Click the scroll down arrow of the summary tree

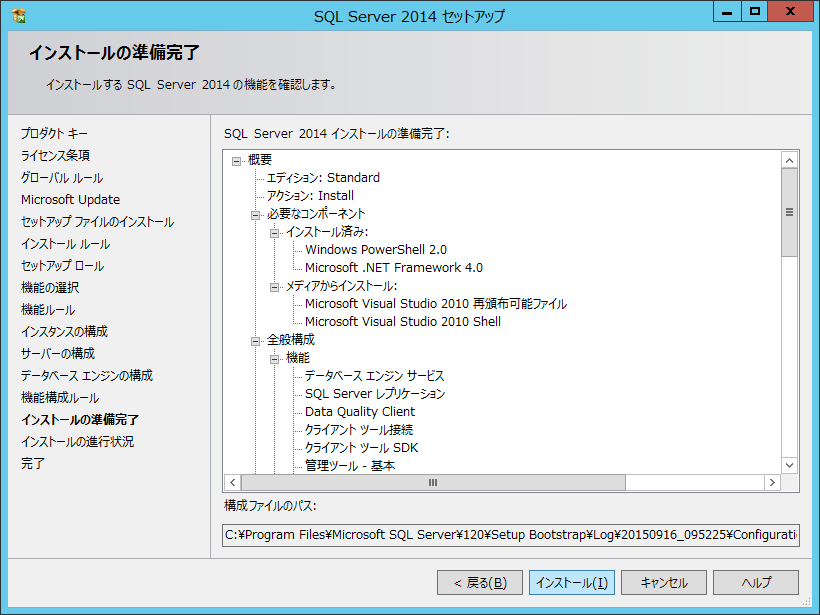point(789,465)
